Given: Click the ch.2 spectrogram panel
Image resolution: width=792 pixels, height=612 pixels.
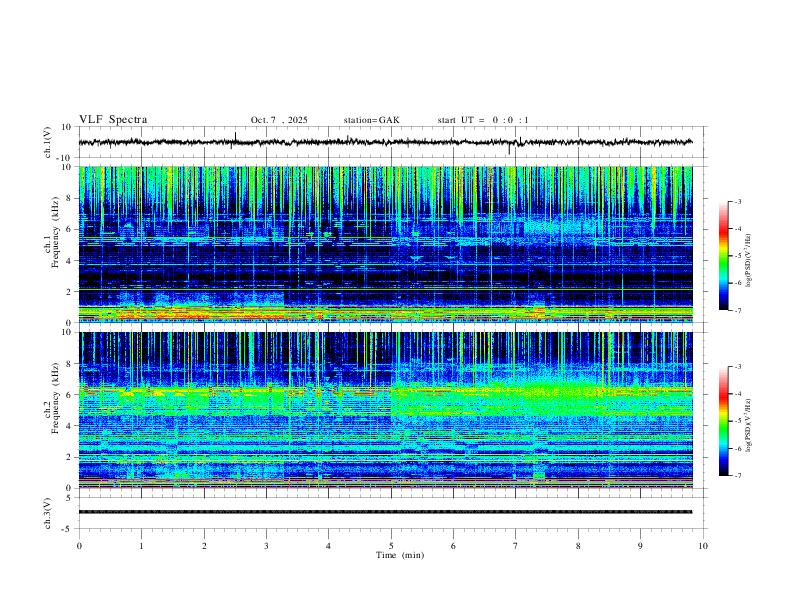Looking at the screenshot, I should click(x=386, y=410).
